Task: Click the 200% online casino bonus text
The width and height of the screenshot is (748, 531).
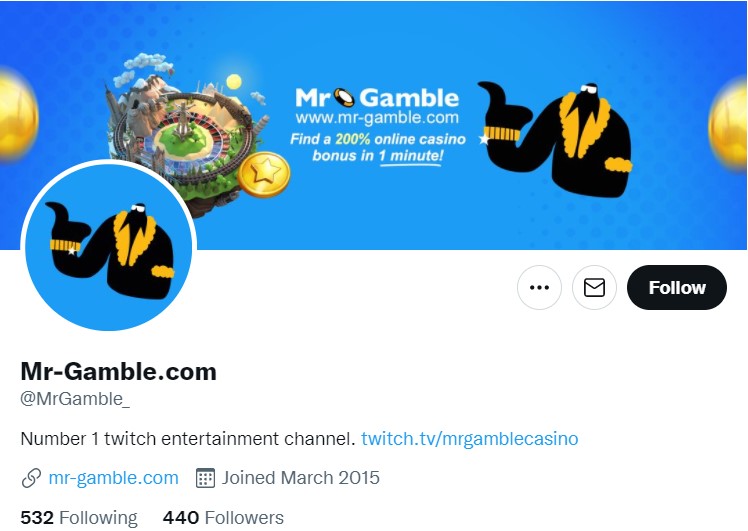Action: point(378,147)
